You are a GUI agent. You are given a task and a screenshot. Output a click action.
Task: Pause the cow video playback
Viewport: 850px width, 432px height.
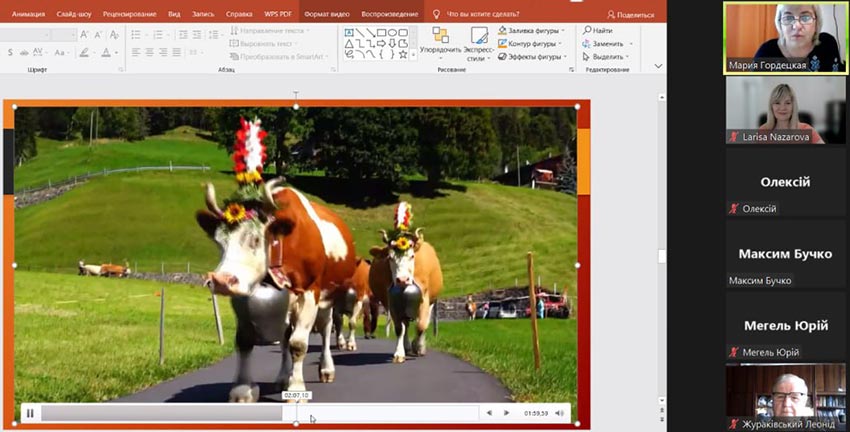(x=30, y=413)
